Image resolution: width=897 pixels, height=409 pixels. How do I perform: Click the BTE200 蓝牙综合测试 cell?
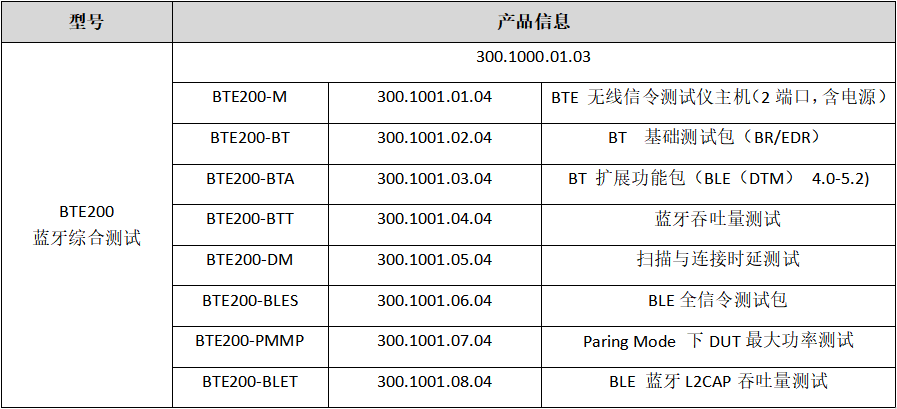pyautogui.click(x=86, y=225)
